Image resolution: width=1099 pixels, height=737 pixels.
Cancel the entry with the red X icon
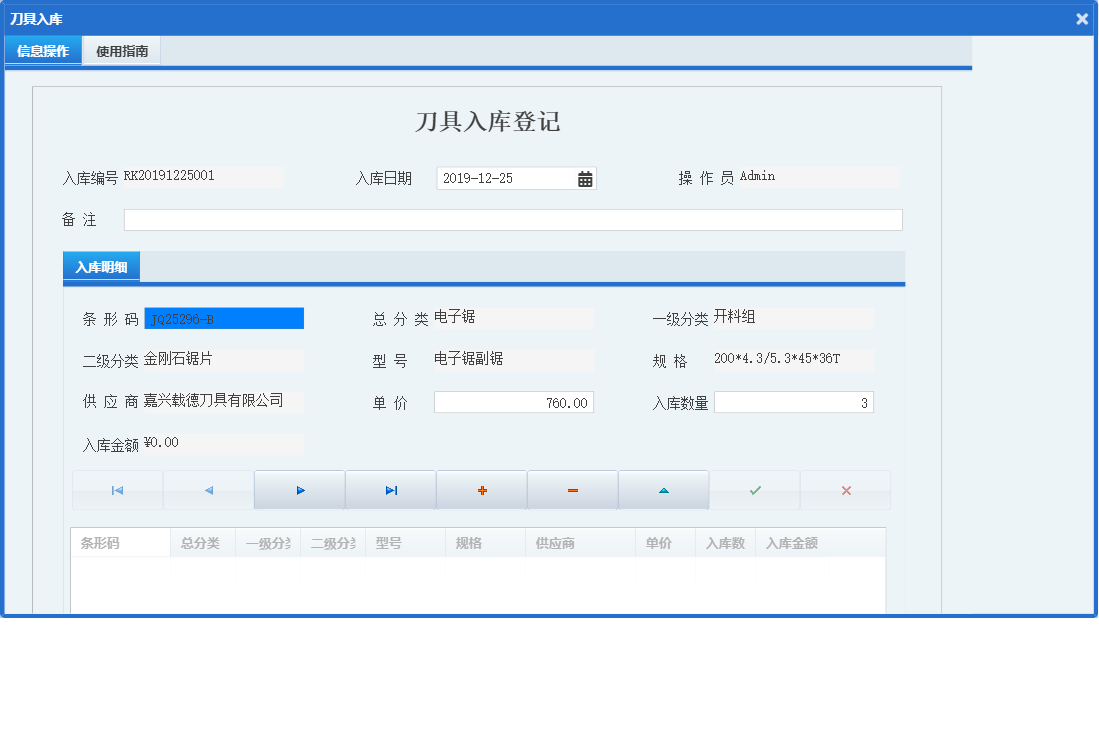click(845, 489)
